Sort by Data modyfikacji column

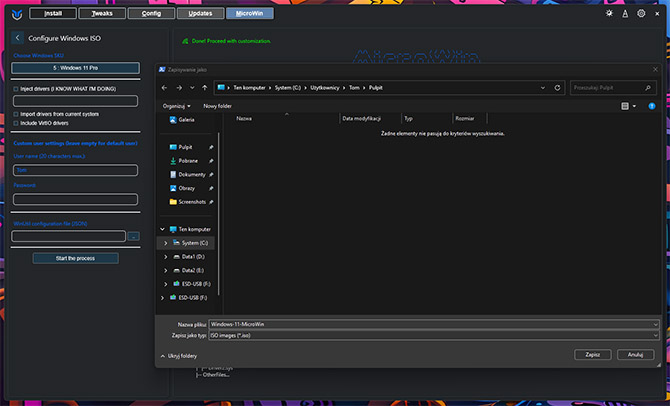pos(361,118)
